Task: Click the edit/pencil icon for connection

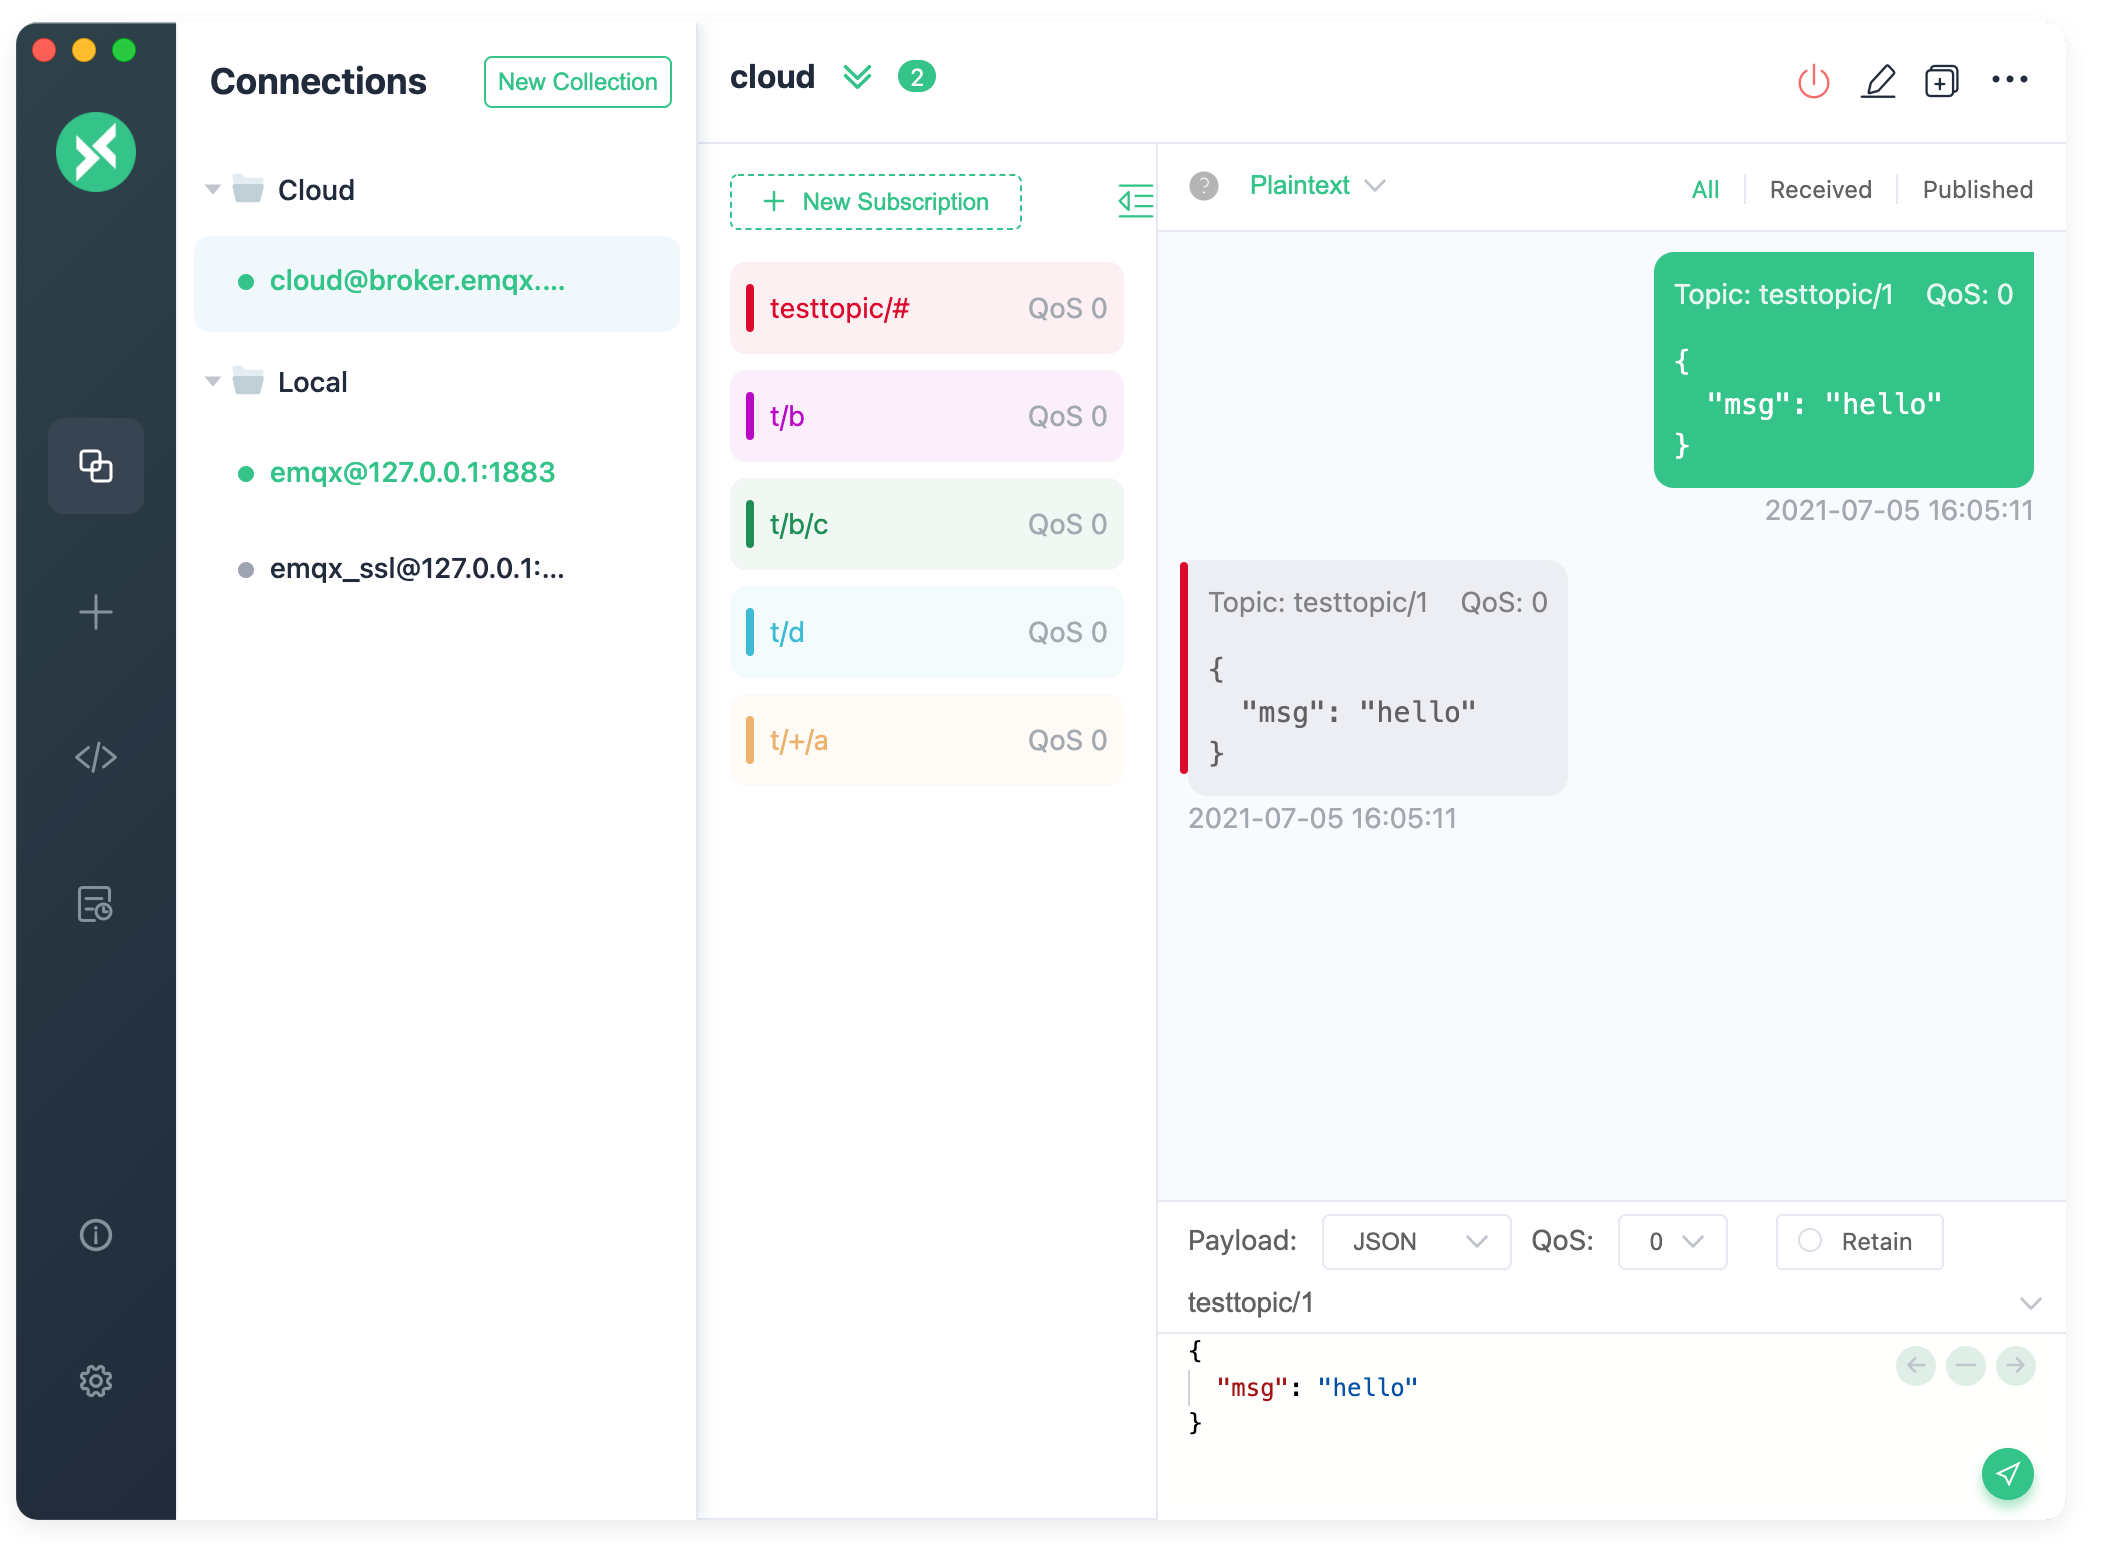Action: (1879, 77)
